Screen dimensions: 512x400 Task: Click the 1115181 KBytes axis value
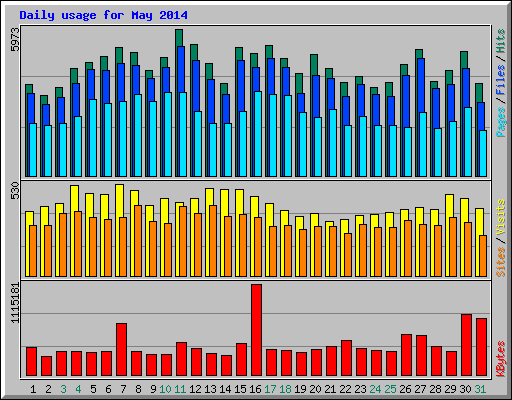(x=15, y=303)
